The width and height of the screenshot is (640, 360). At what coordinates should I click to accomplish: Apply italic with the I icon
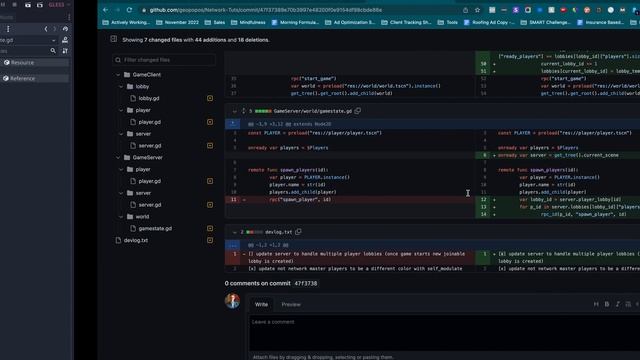pyautogui.click(x=618, y=304)
